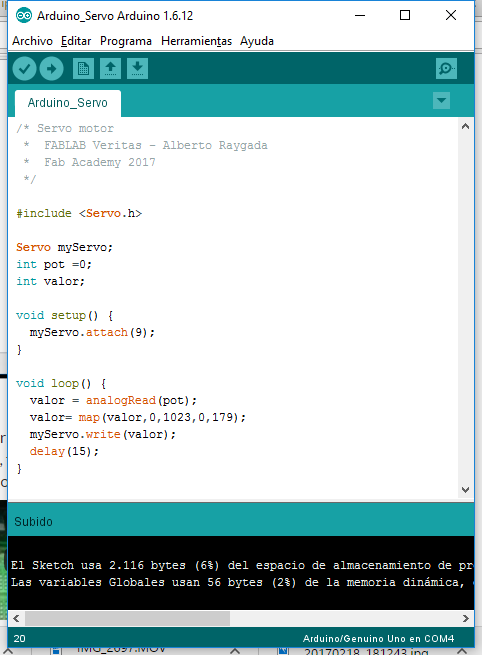
Task: Click the 'myServo.write(valor);' line
Action: point(102,434)
